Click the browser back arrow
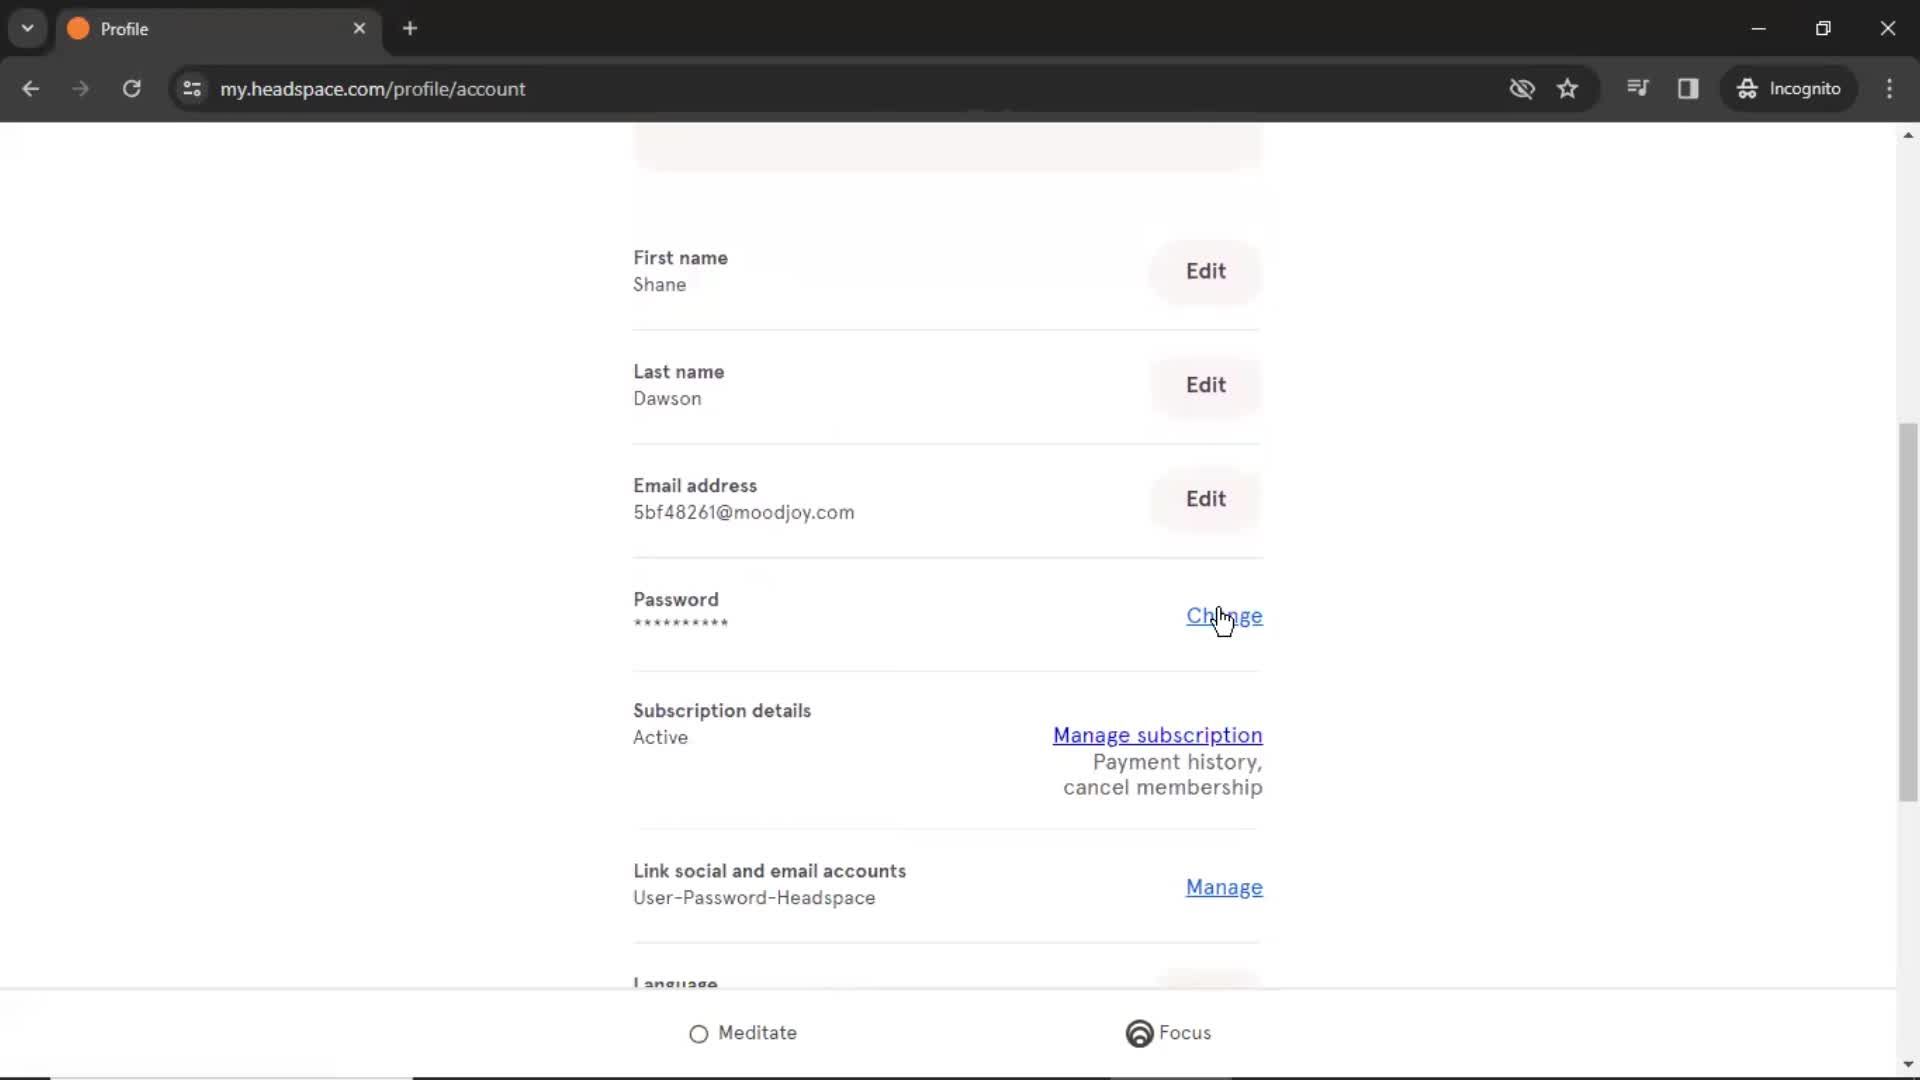 click(x=30, y=88)
